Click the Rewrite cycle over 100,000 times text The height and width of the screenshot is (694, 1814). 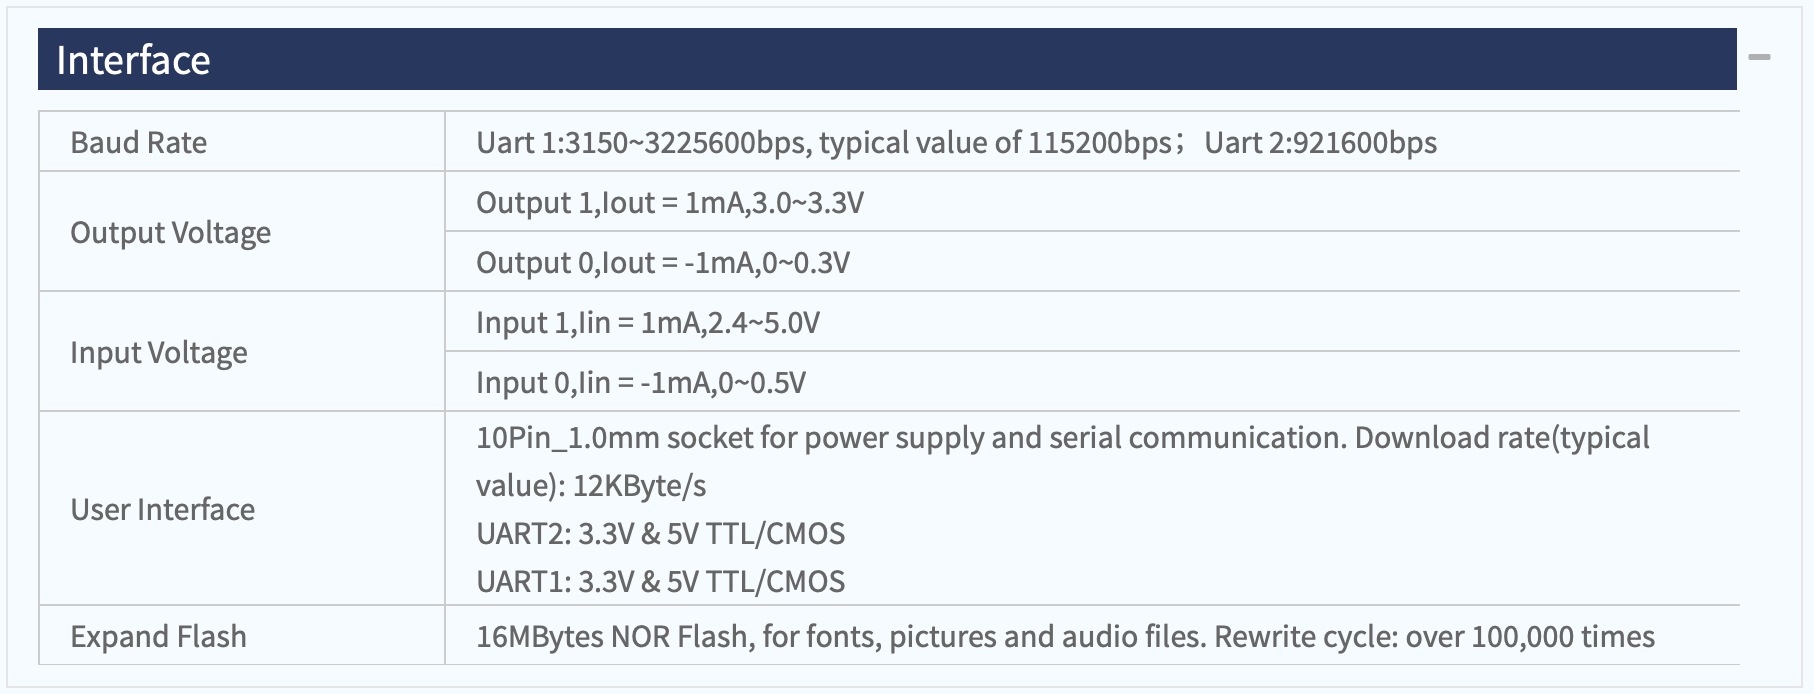(1434, 636)
